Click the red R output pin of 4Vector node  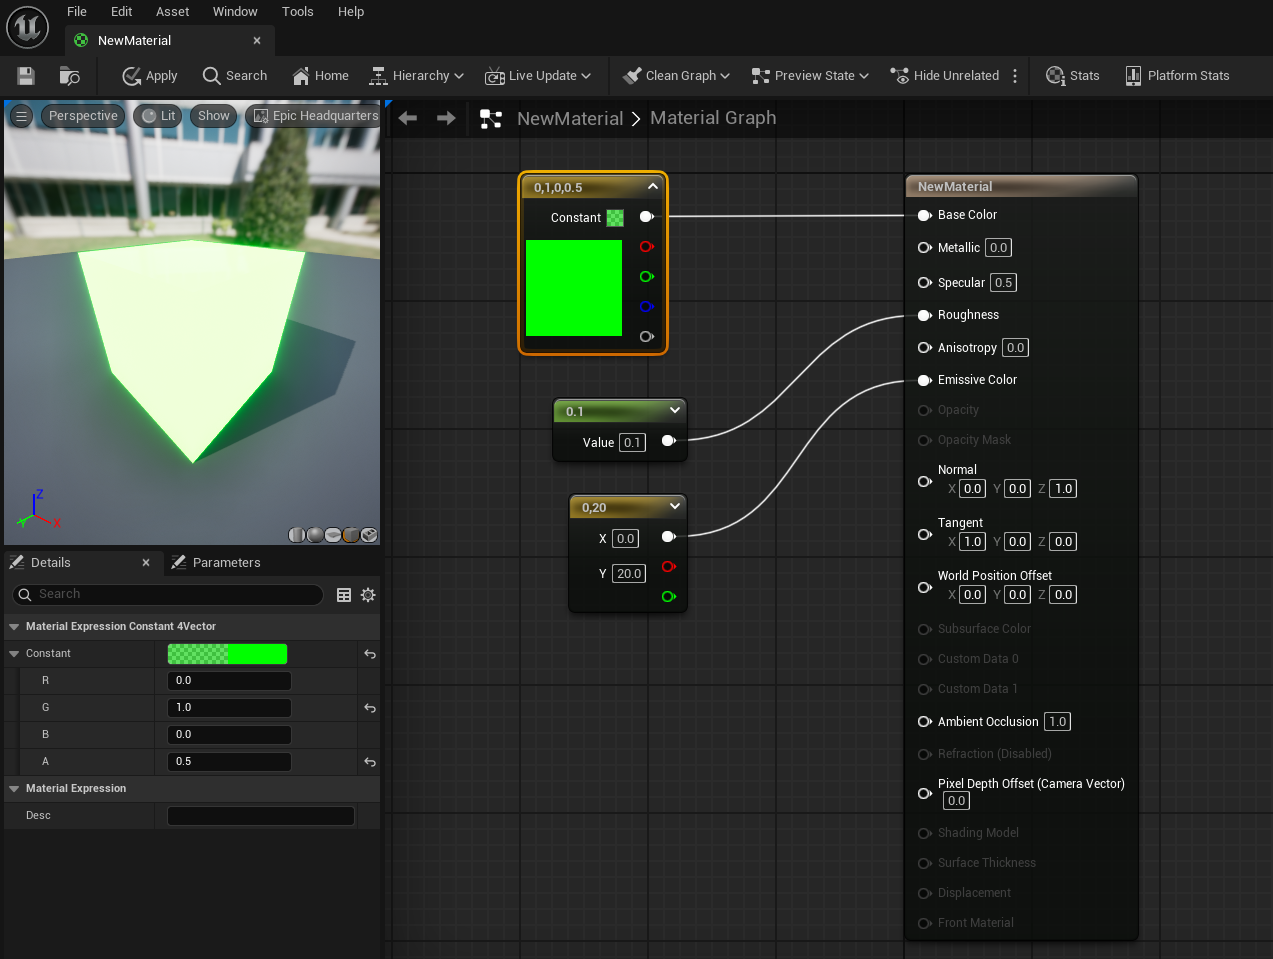tap(646, 247)
